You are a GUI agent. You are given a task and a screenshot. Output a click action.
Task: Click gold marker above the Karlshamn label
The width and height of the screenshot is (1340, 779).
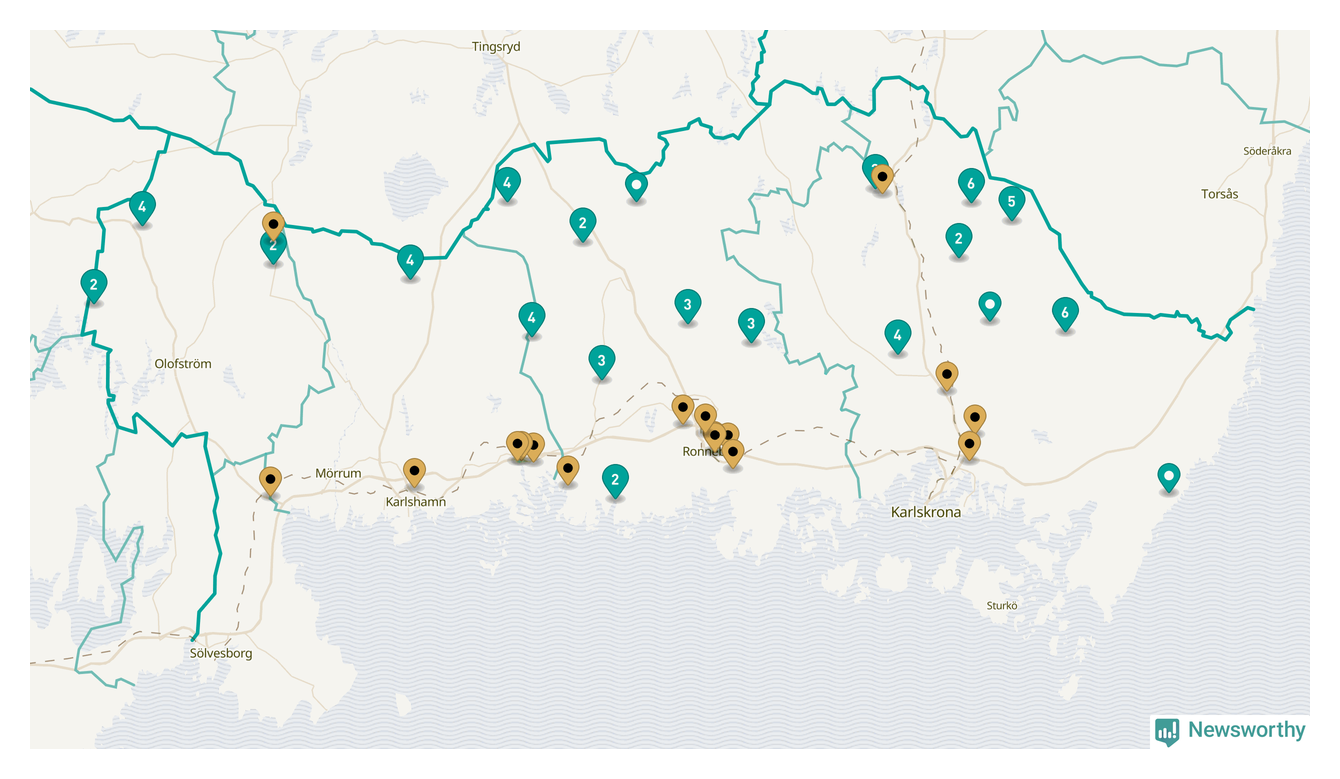point(414,471)
